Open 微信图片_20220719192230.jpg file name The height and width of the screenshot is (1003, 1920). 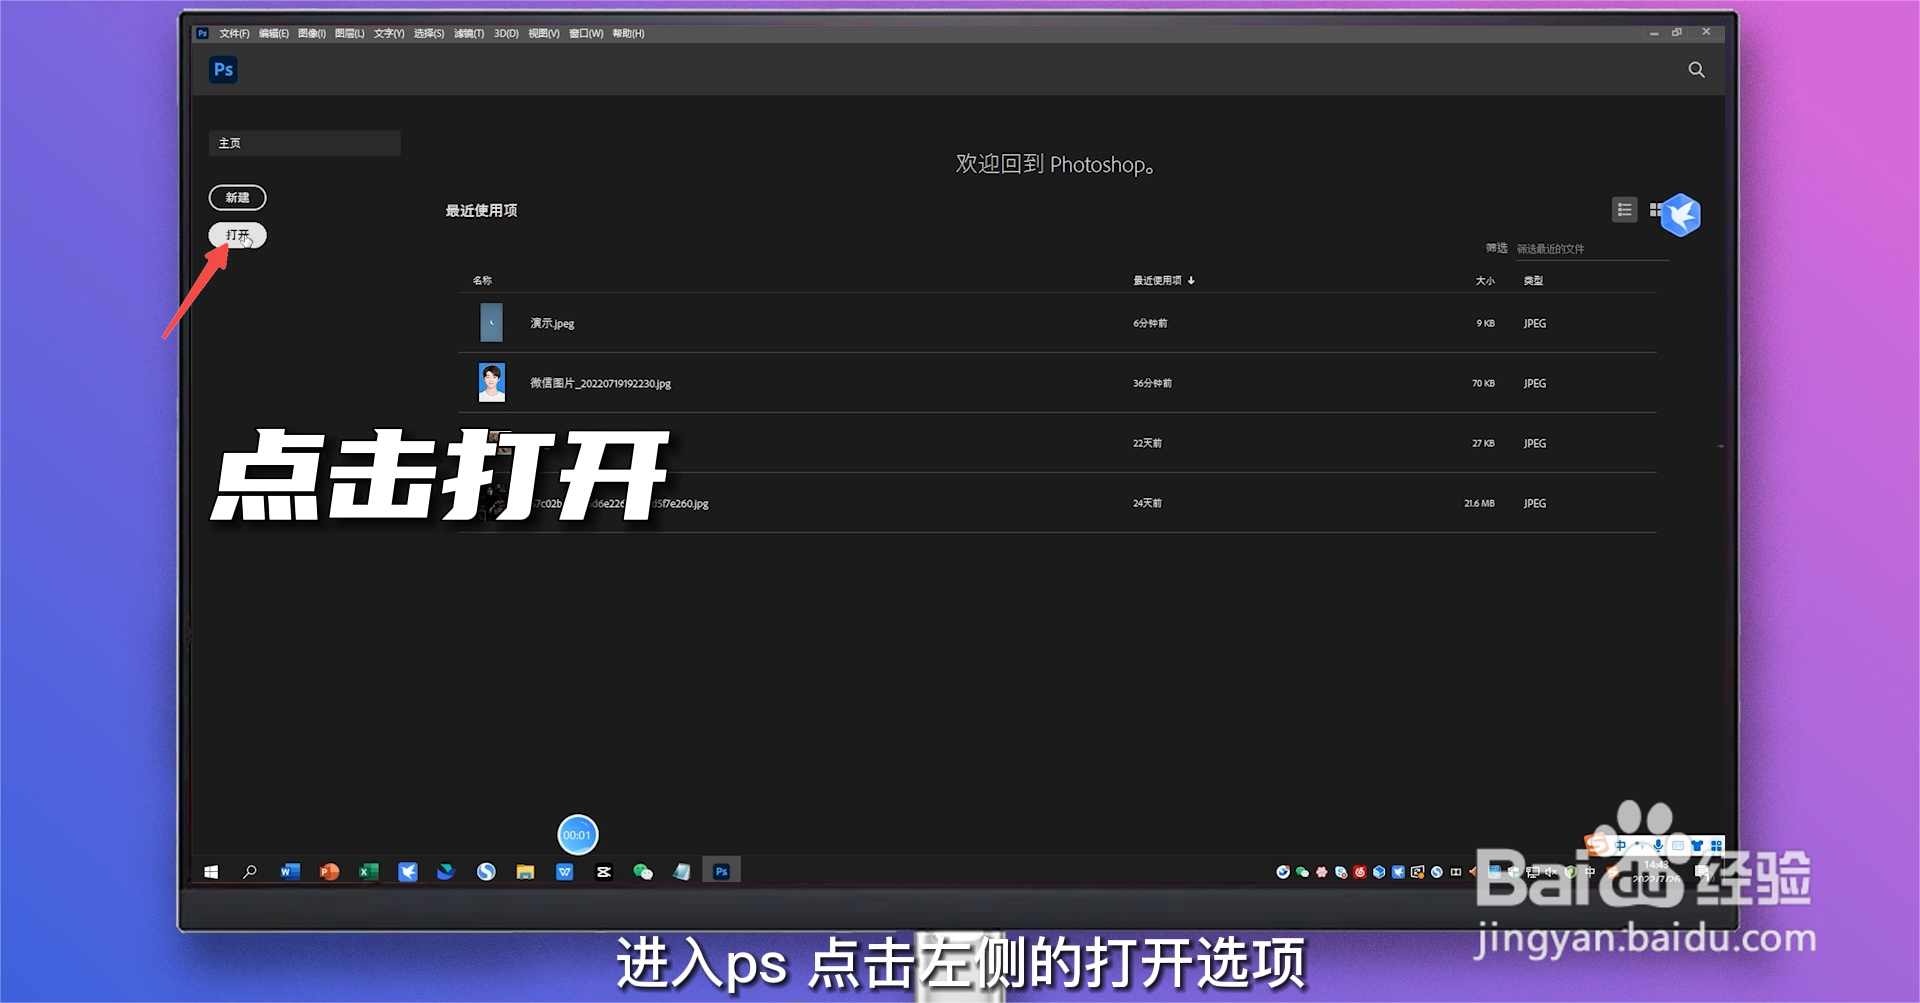click(600, 383)
